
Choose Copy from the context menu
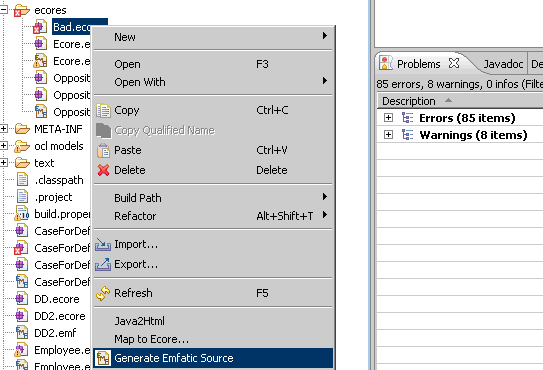tap(213, 110)
